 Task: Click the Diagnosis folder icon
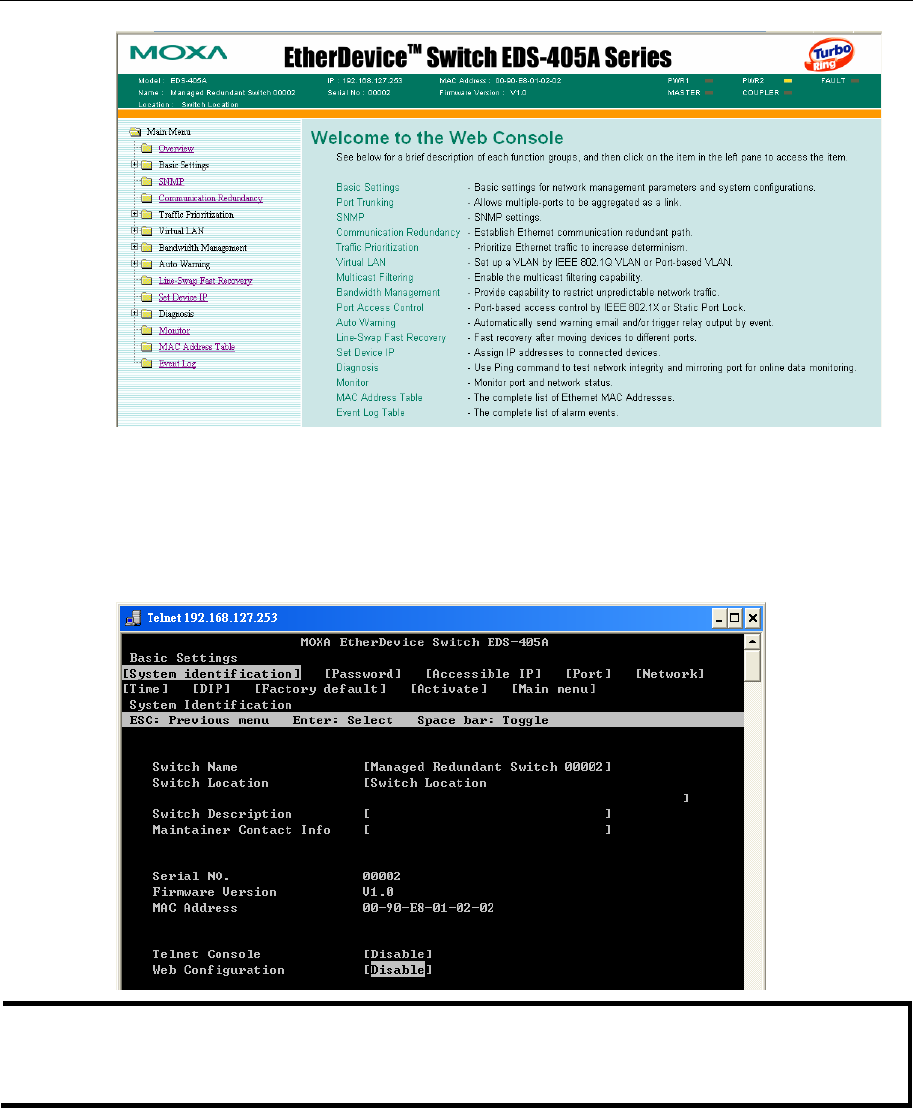(x=146, y=314)
